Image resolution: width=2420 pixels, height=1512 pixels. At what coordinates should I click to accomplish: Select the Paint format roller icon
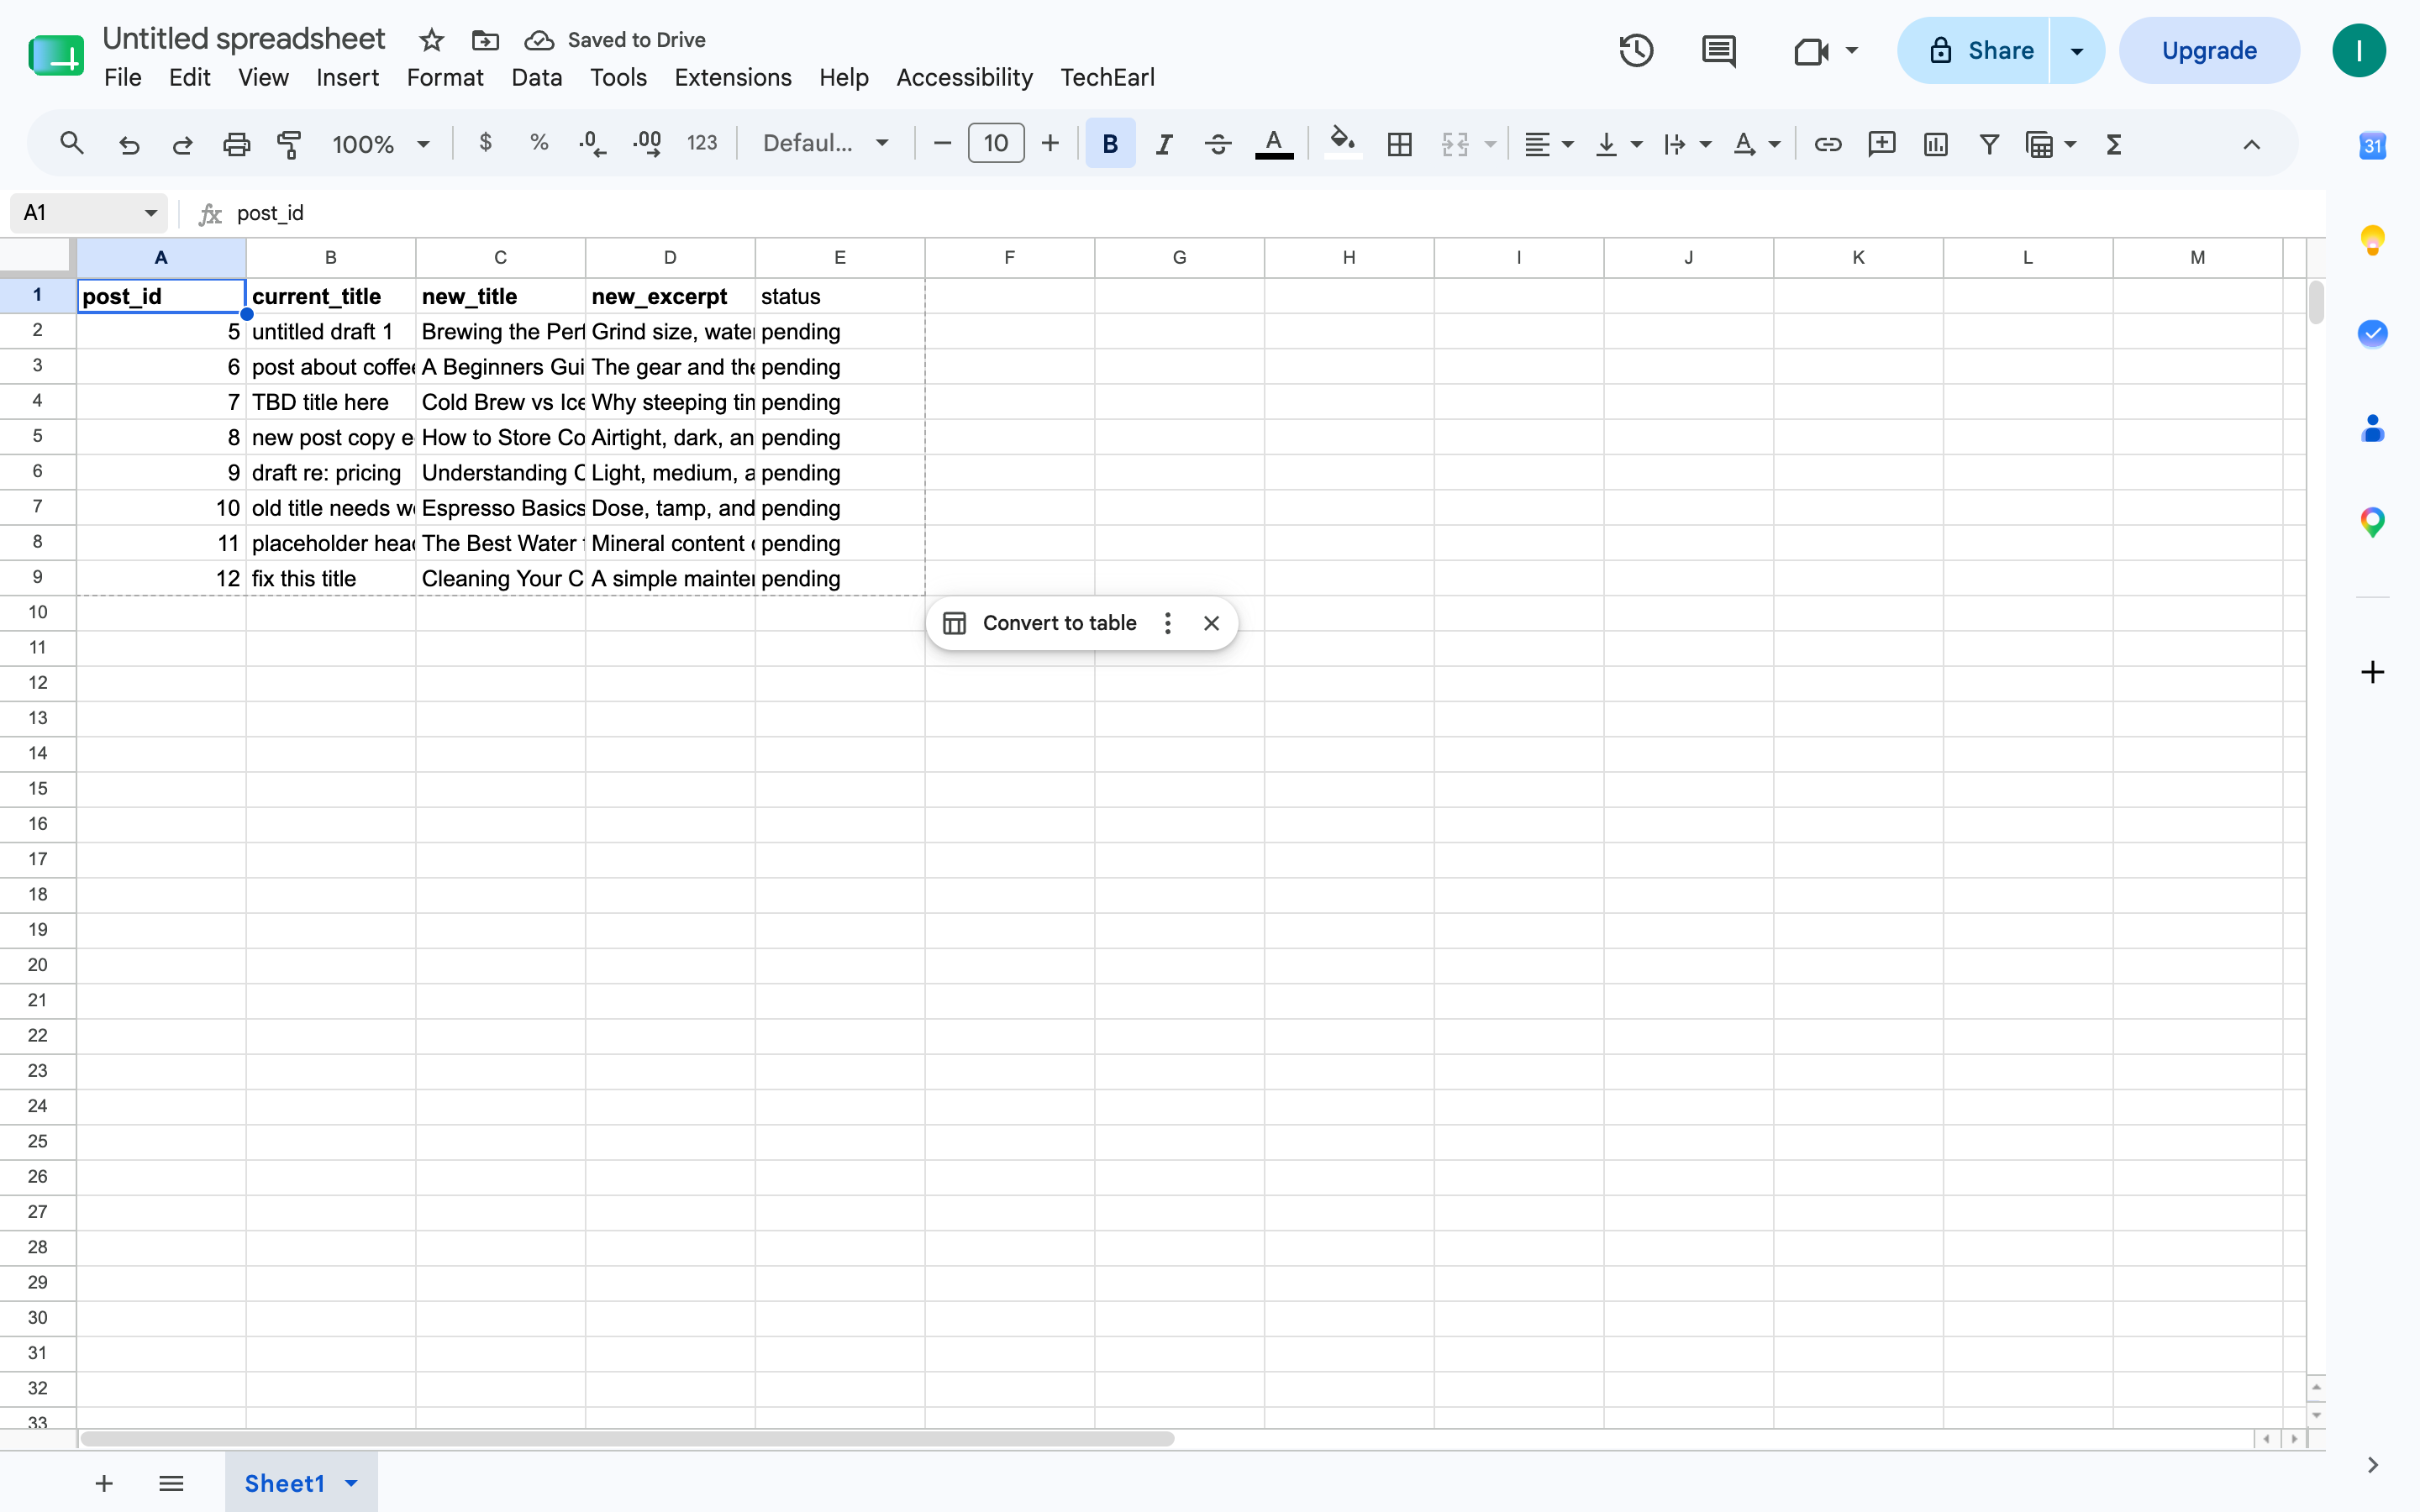[x=289, y=144]
